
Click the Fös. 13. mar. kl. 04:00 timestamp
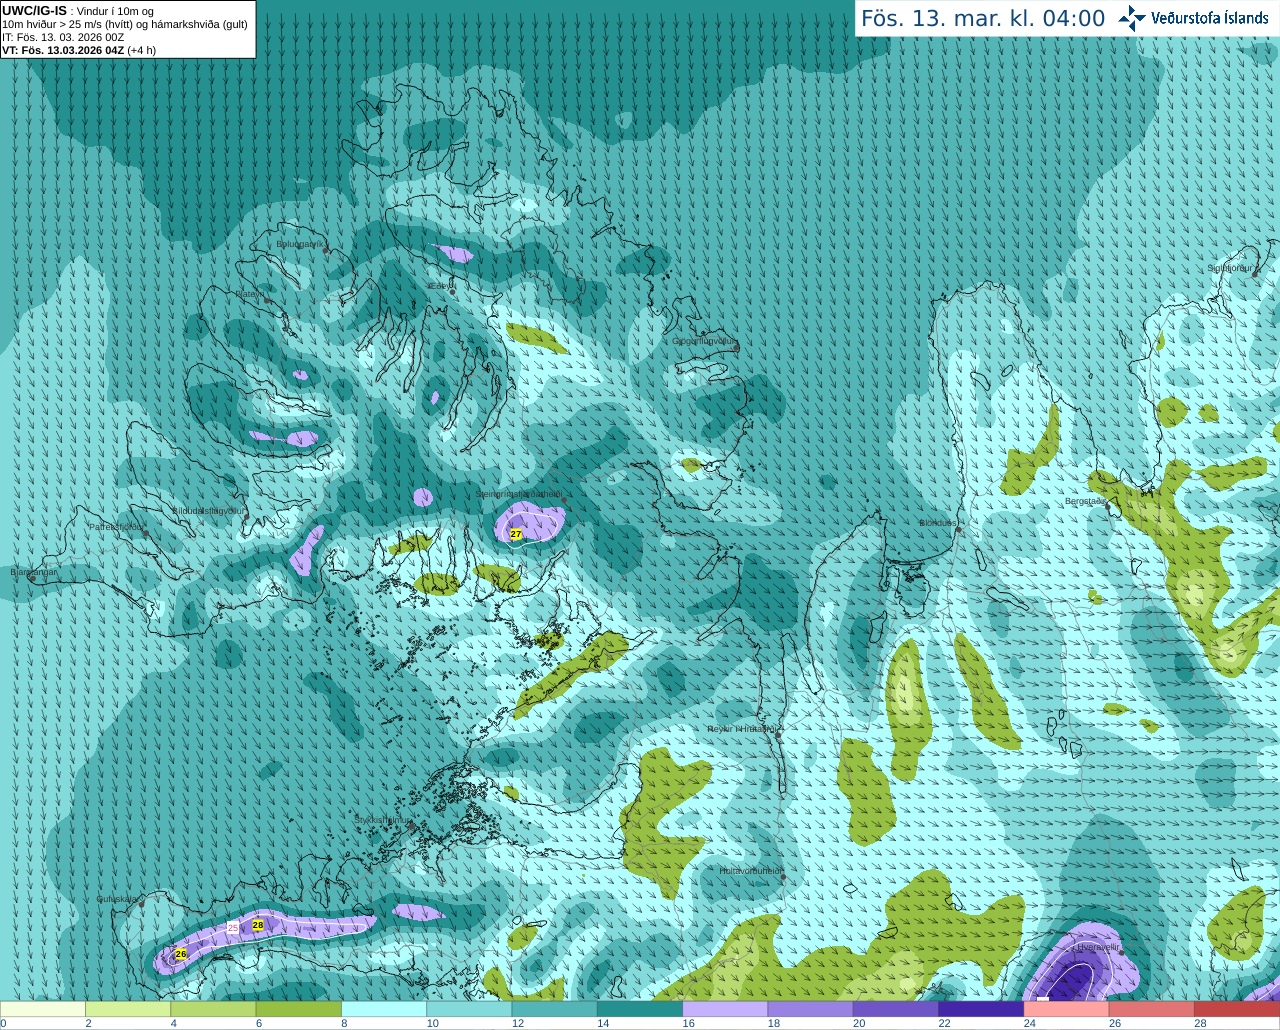pyautogui.click(x=983, y=18)
